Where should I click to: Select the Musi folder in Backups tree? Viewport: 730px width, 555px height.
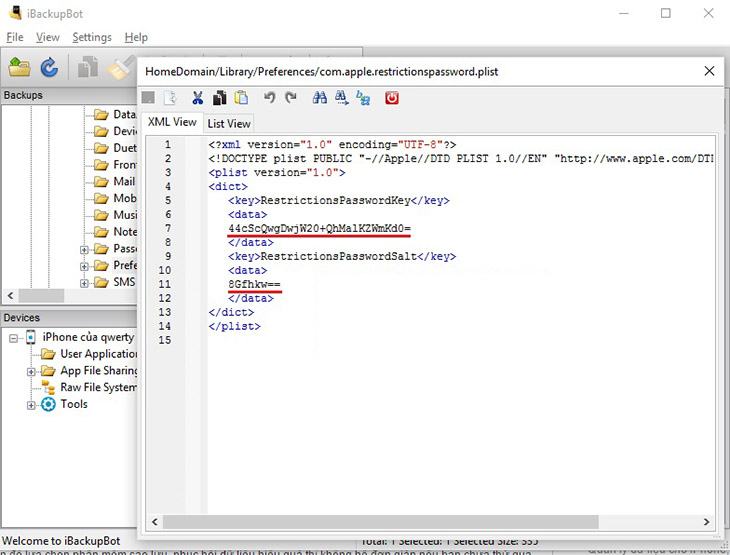pyautogui.click(x=115, y=215)
